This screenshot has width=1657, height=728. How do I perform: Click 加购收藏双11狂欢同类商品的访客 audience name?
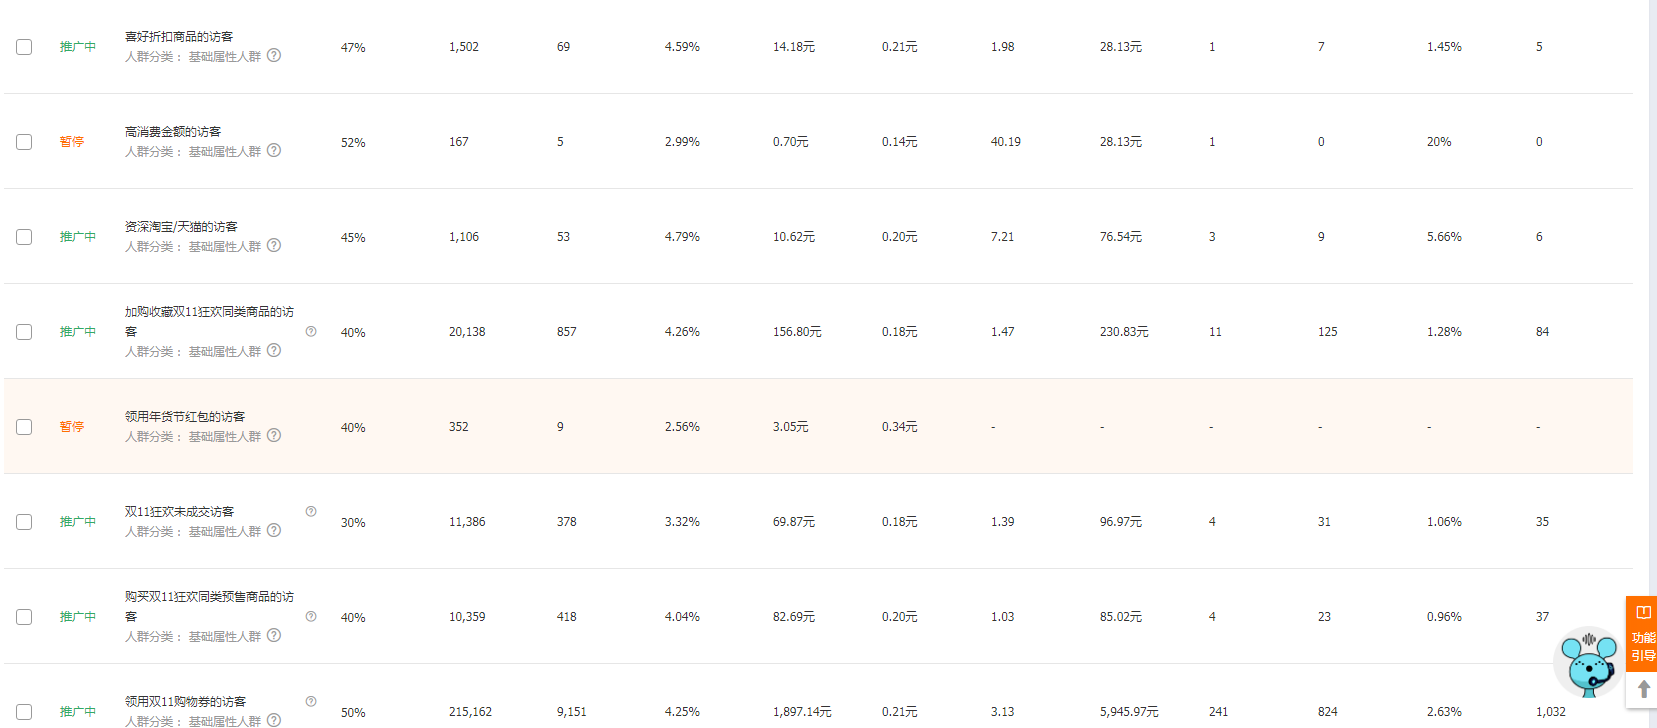pos(209,321)
